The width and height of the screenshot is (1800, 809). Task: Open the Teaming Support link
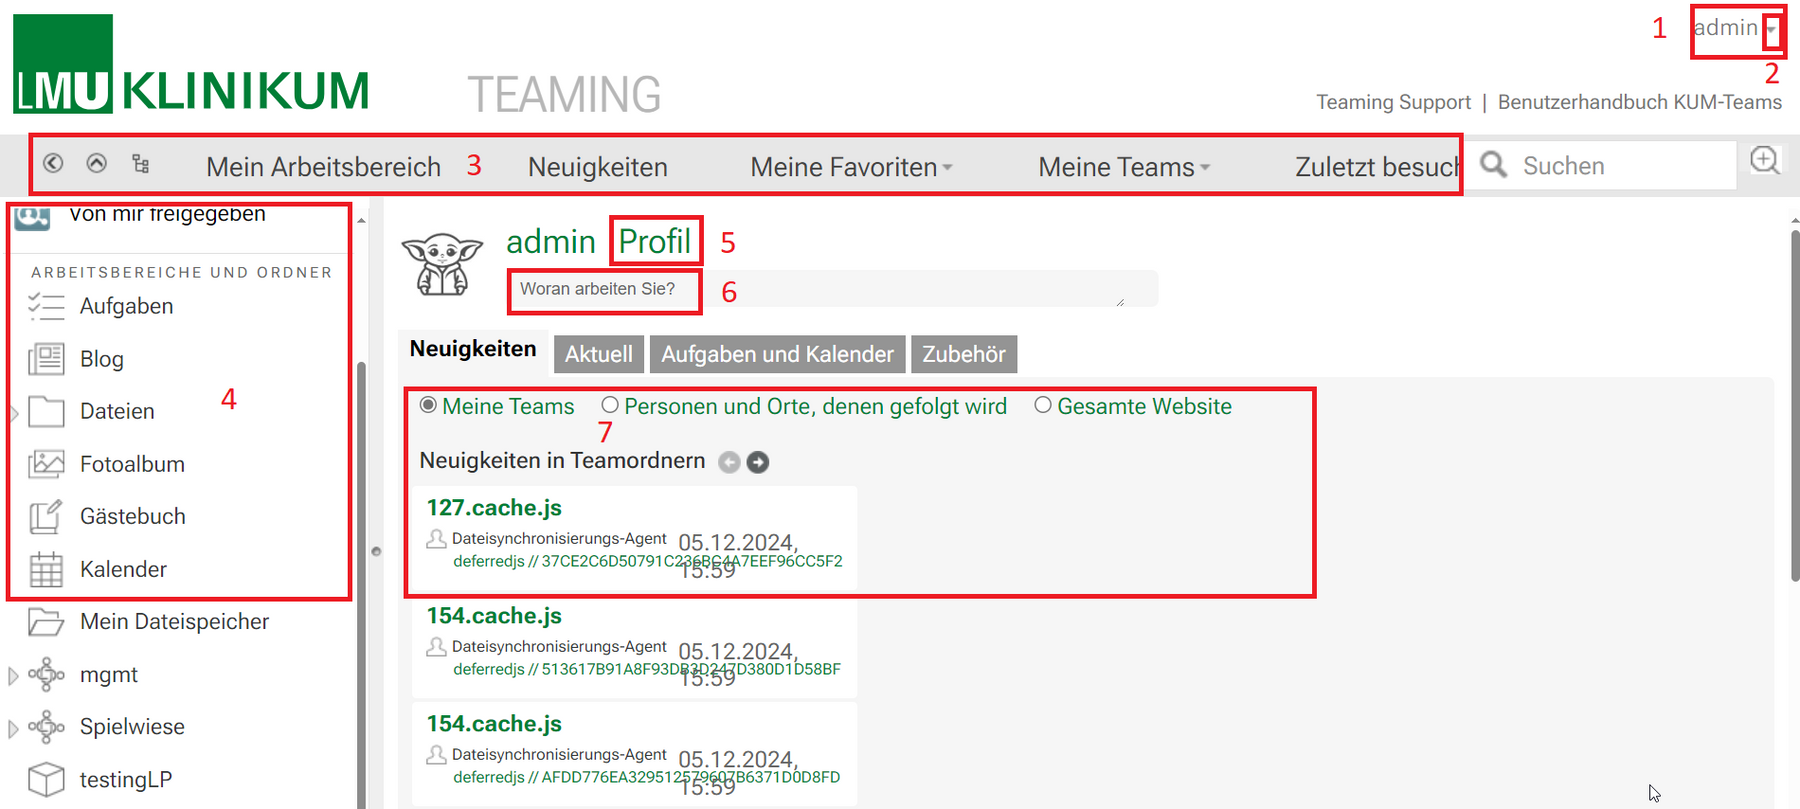(x=1393, y=102)
